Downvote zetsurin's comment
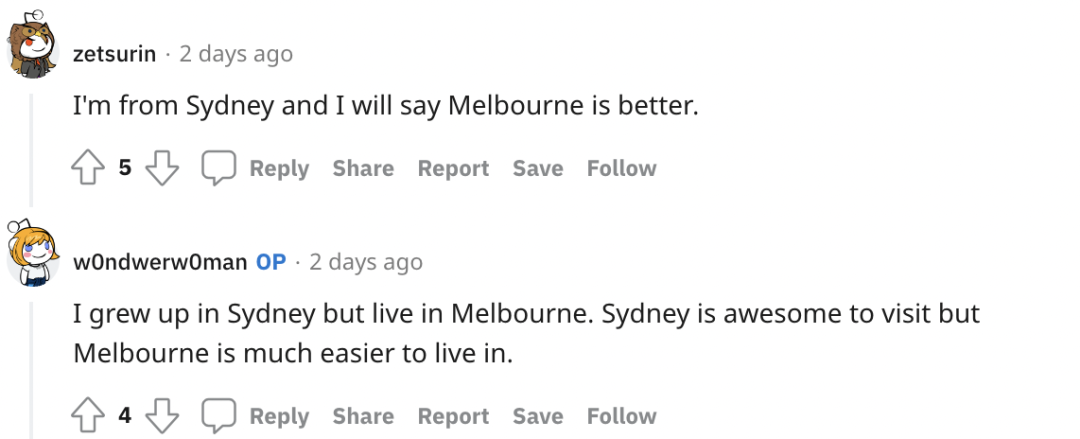1080x439 pixels. (x=163, y=168)
